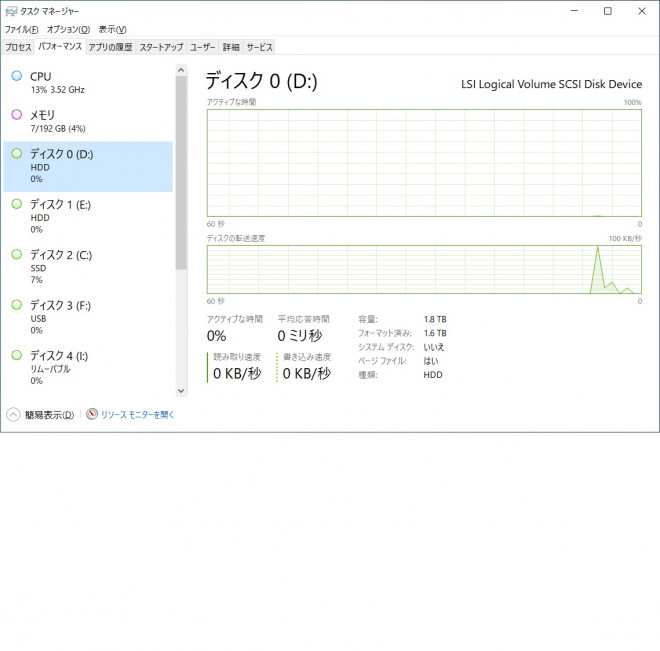Open the ファイル(F) menu

coord(21,29)
